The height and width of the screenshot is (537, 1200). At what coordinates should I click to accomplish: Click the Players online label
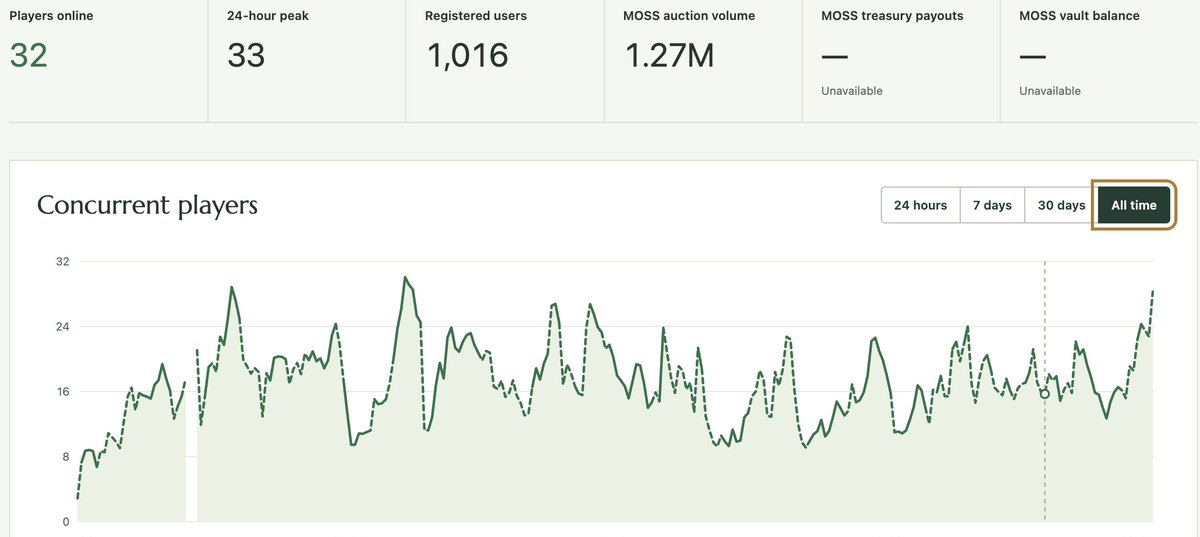click(51, 16)
